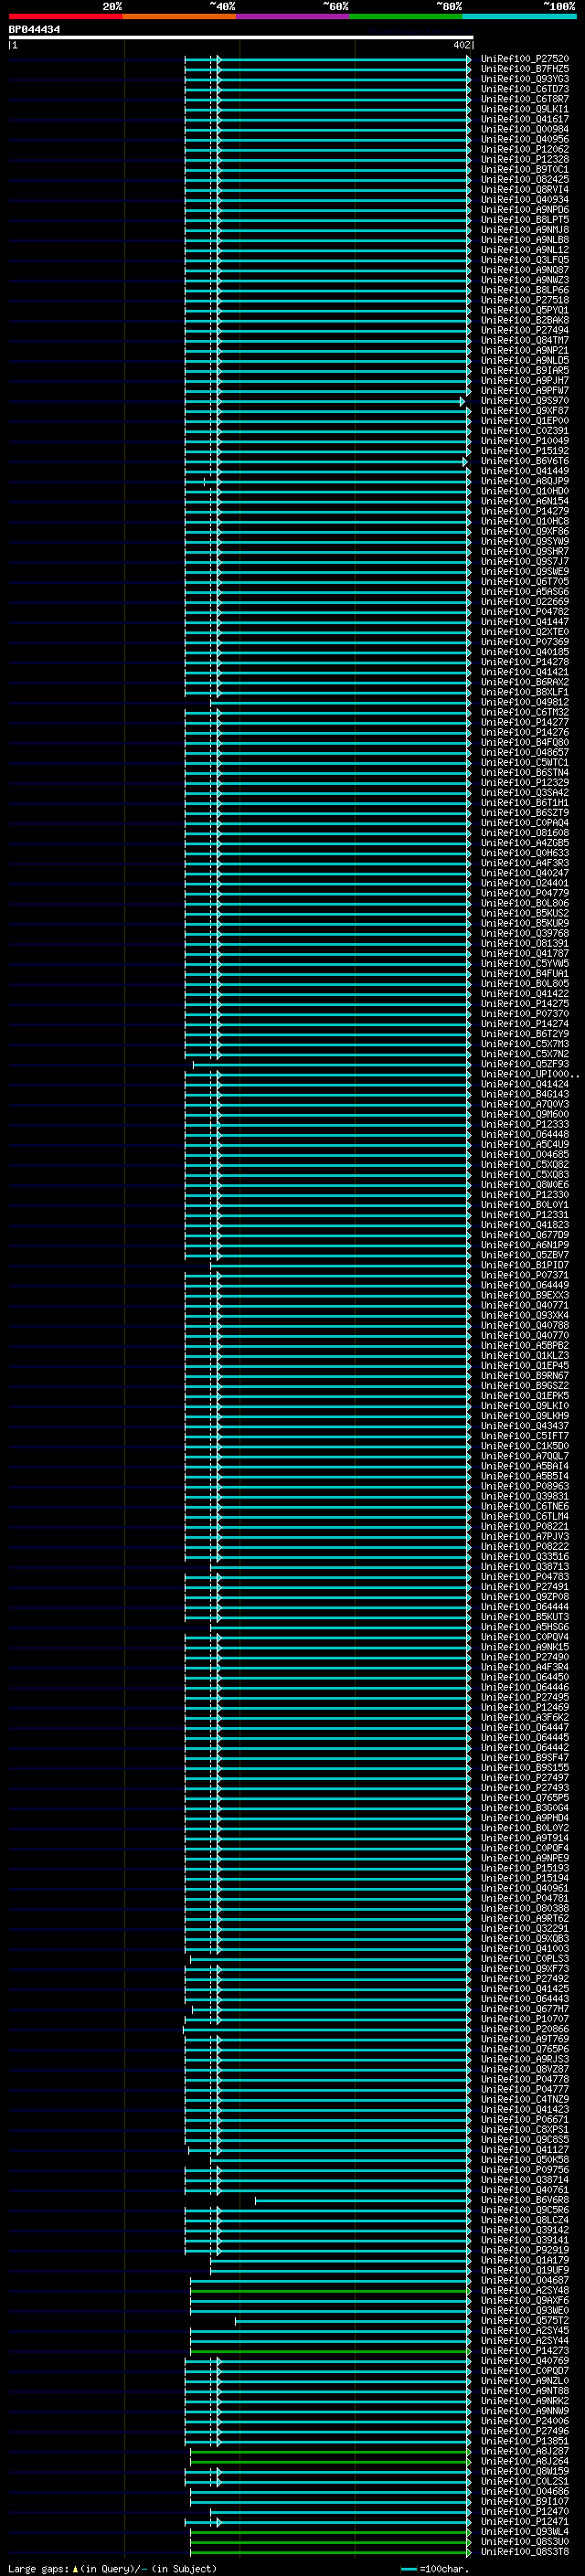This screenshot has height=2576, width=585.
Task: Open hit UniRef100_Q40788
Action: click(525, 1325)
